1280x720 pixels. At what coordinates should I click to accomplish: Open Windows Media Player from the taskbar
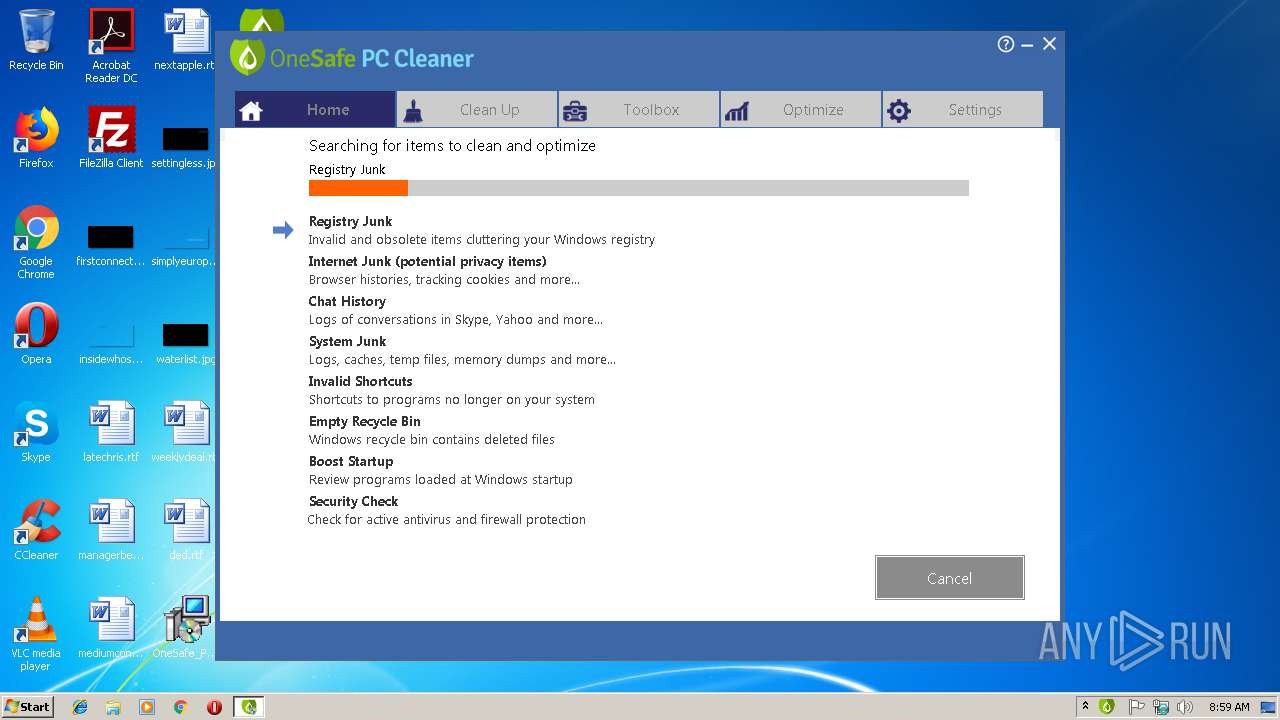pyautogui.click(x=147, y=707)
